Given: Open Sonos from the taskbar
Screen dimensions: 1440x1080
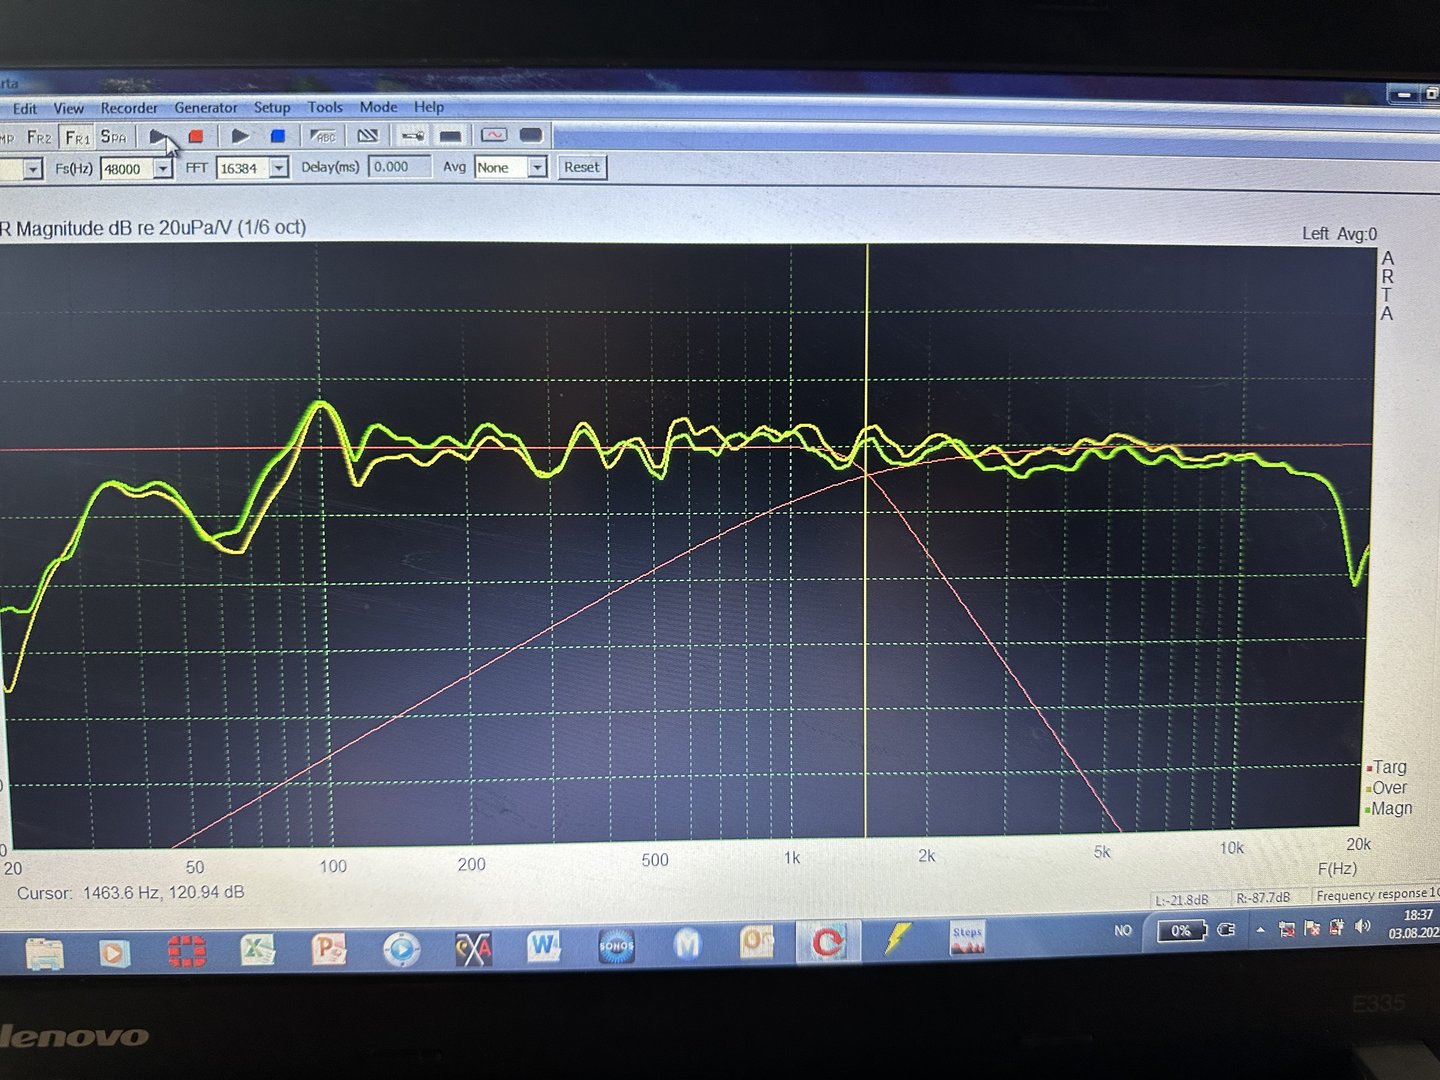Looking at the screenshot, I should click(x=616, y=945).
